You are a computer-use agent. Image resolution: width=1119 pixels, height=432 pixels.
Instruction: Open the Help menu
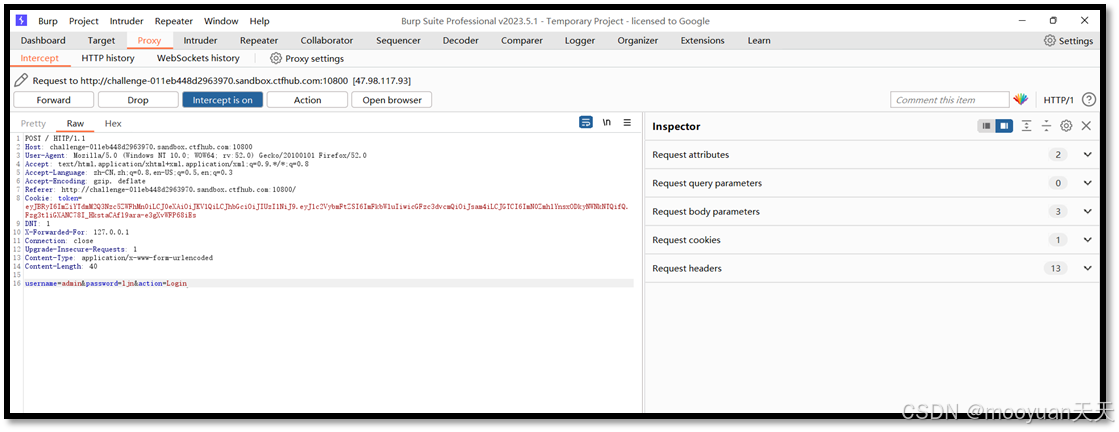[x=260, y=21]
